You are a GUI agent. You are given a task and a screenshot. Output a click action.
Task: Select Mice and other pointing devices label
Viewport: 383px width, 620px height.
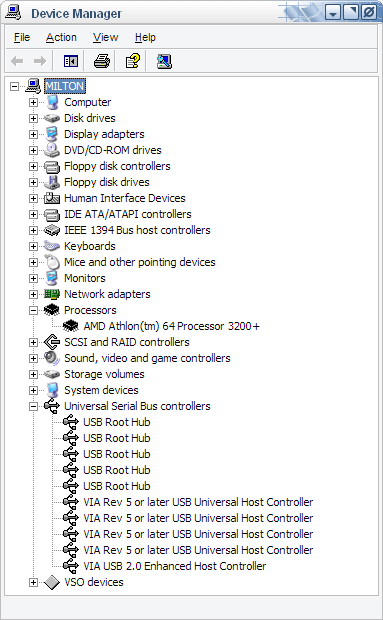click(140, 262)
